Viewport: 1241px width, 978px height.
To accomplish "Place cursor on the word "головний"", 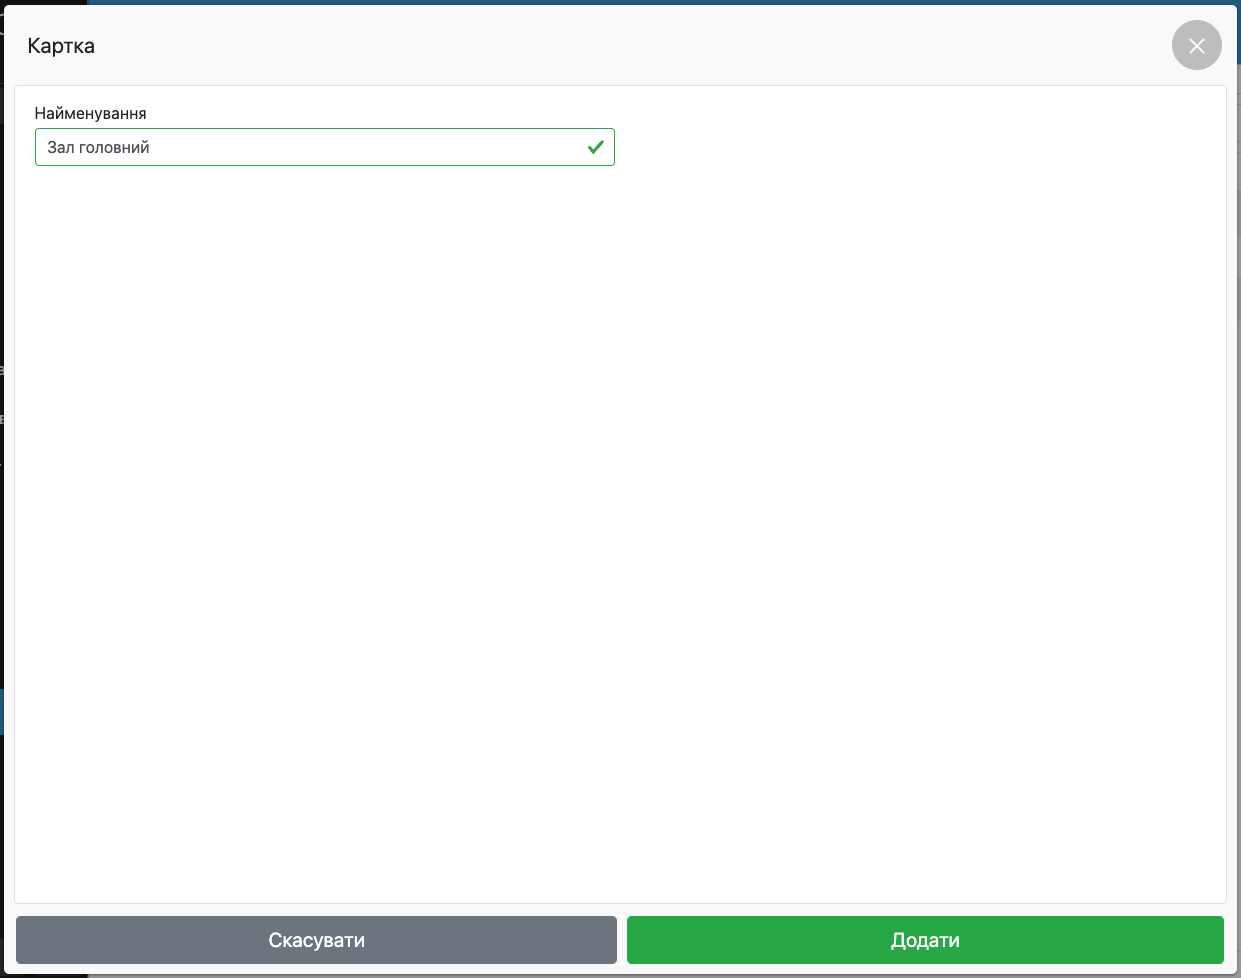I will point(114,147).
